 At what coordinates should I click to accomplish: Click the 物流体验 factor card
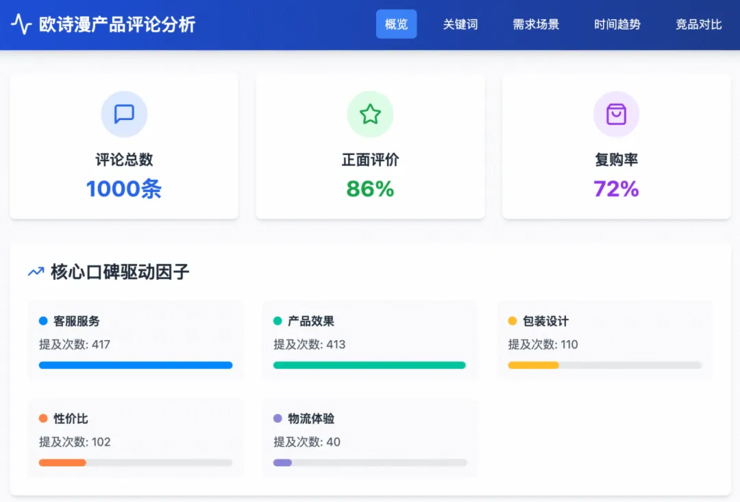370,438
